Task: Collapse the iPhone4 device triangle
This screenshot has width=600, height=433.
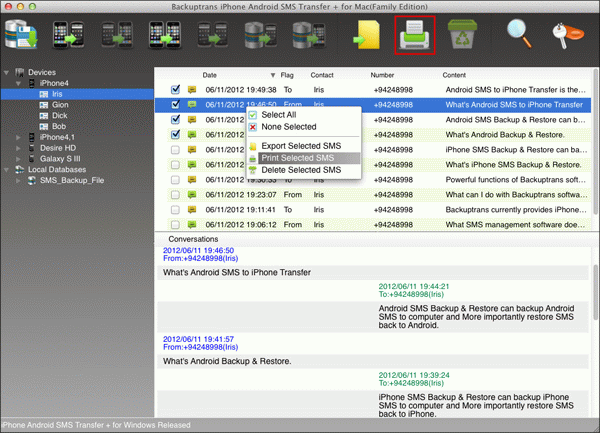Action: click(x=18, y=83)
